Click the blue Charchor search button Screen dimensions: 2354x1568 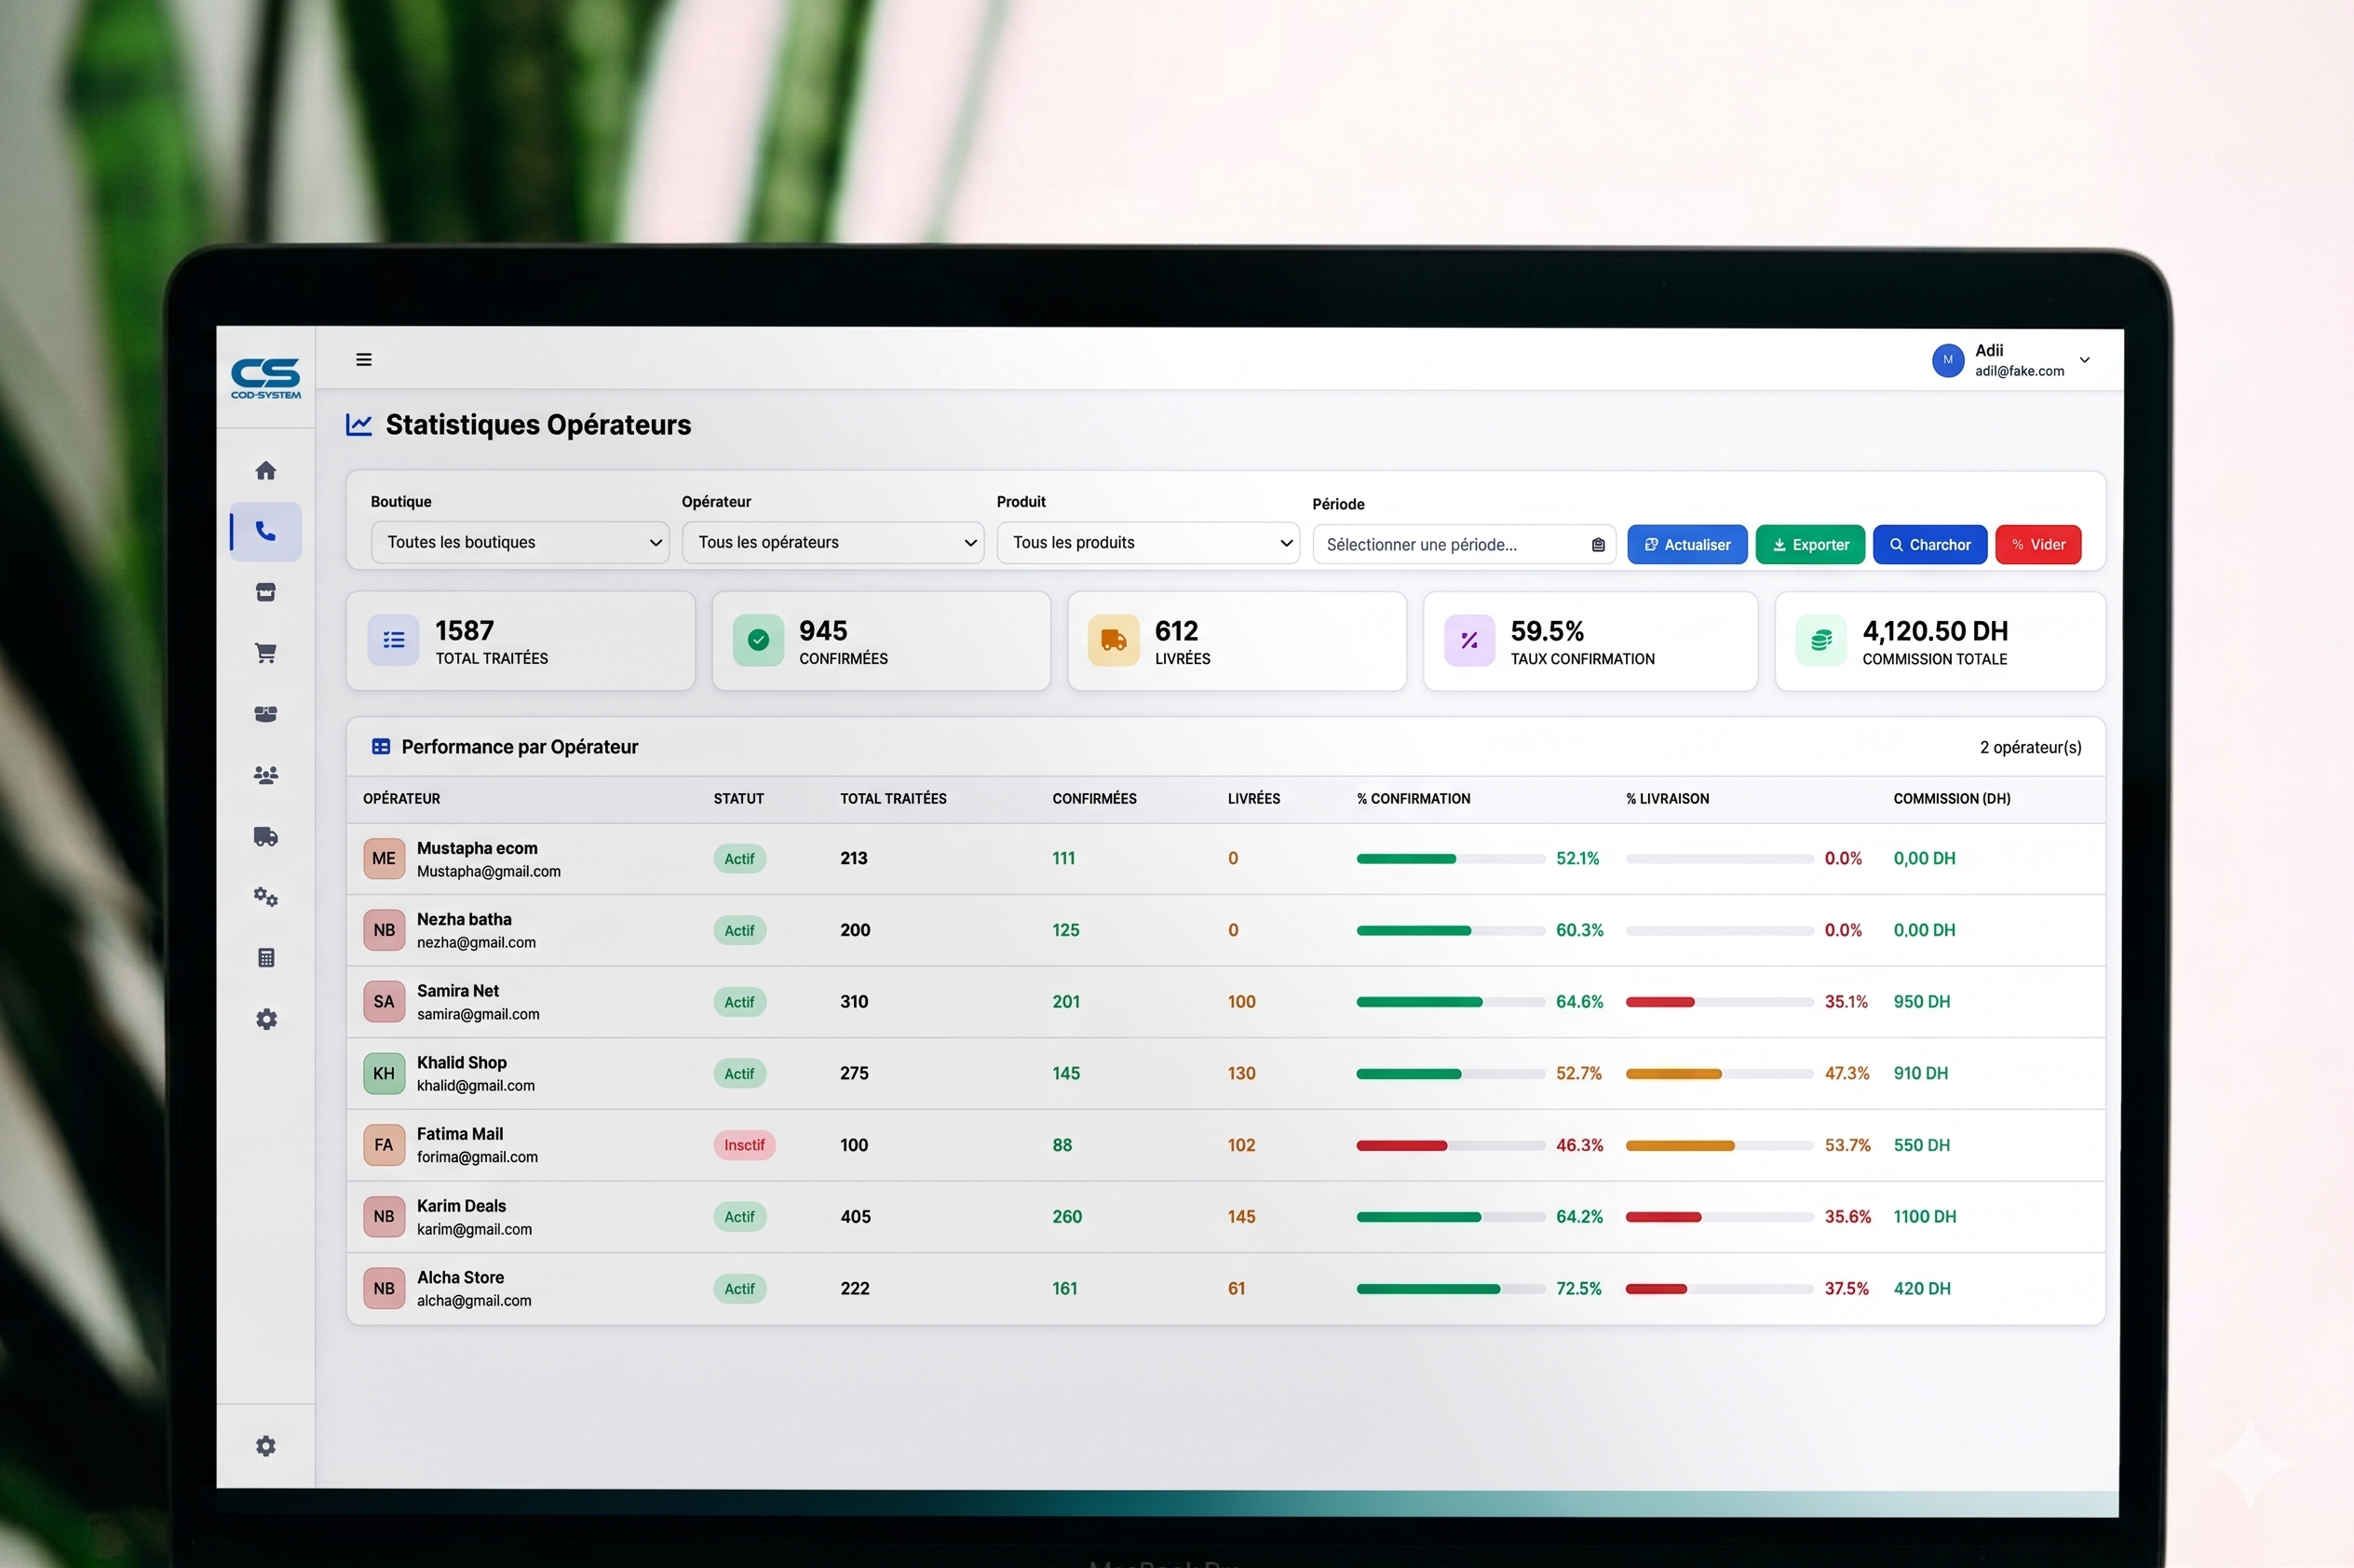click(1930, 545)
